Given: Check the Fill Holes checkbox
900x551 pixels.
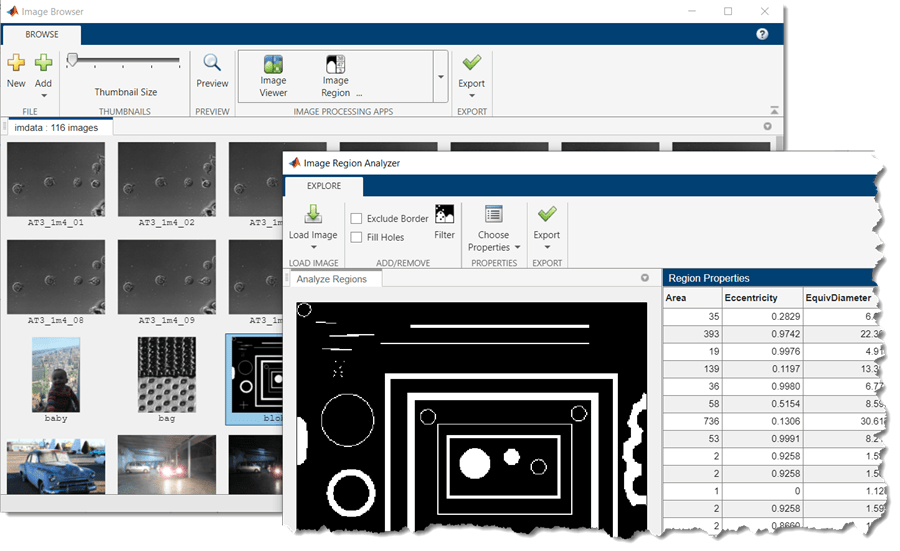Looking at the screenshot, I should click(x=357, y=237).
